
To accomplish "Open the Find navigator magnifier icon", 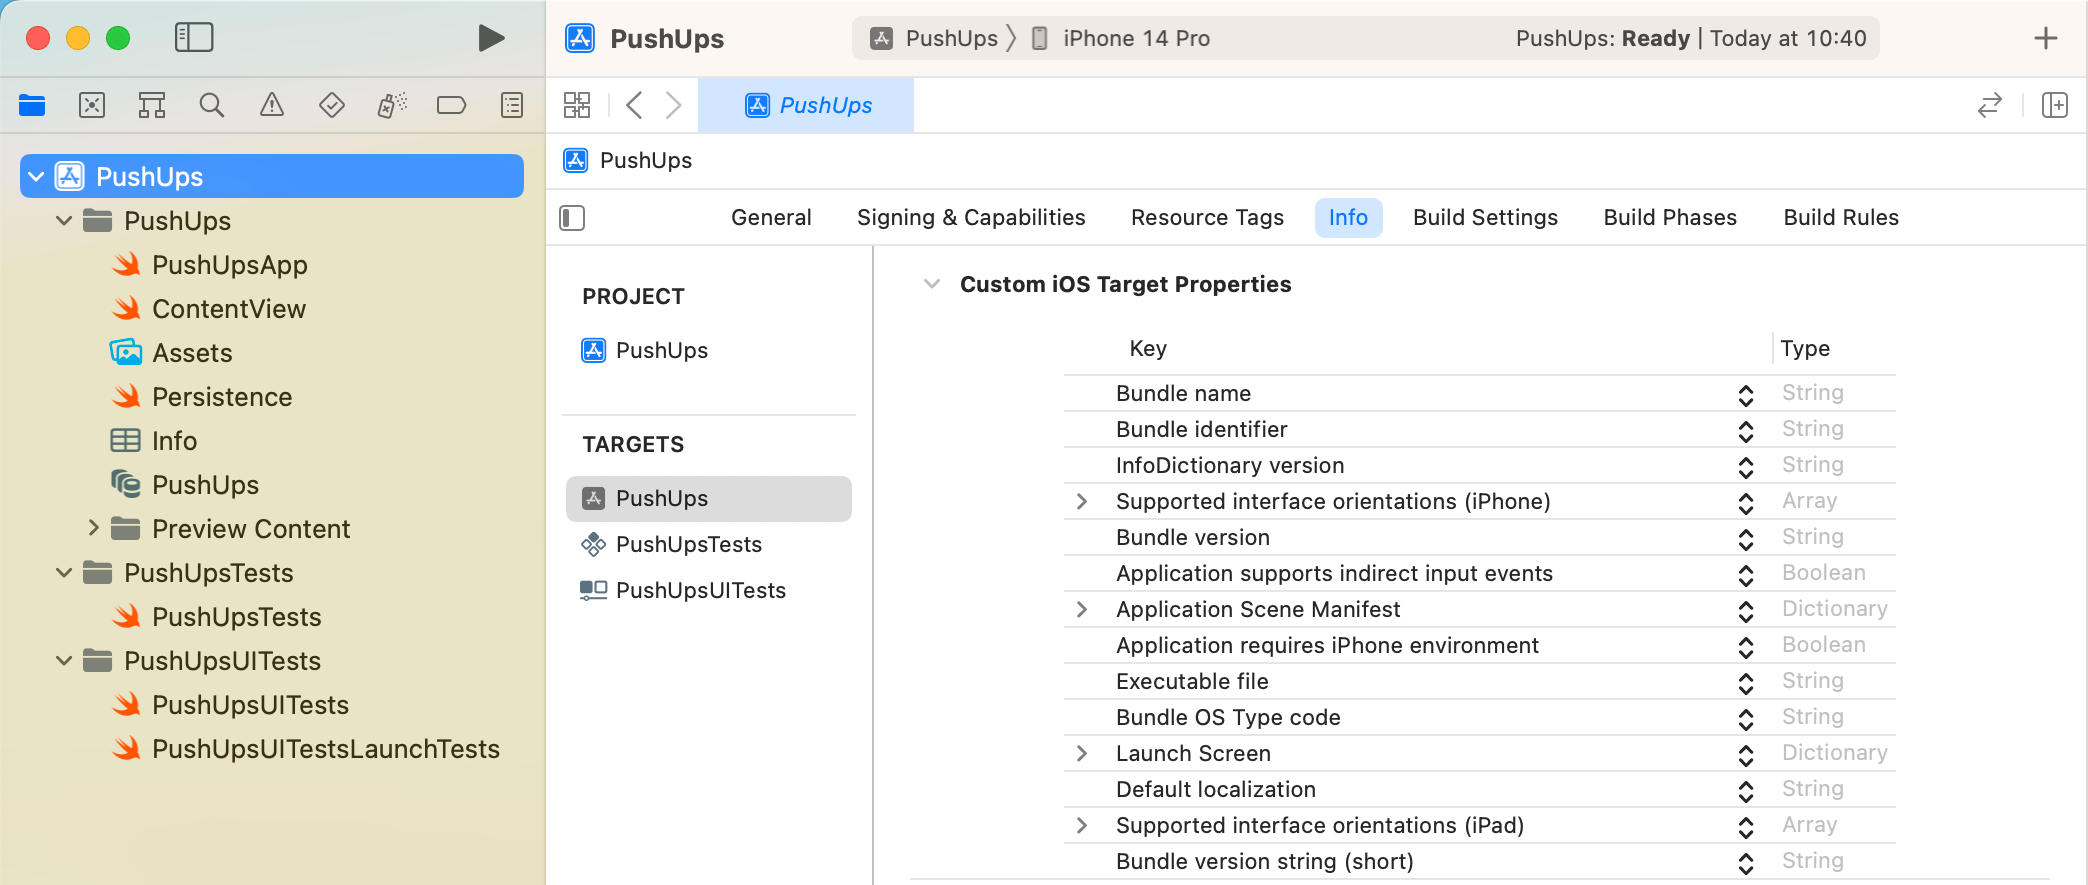I will [x=211, y=105].
